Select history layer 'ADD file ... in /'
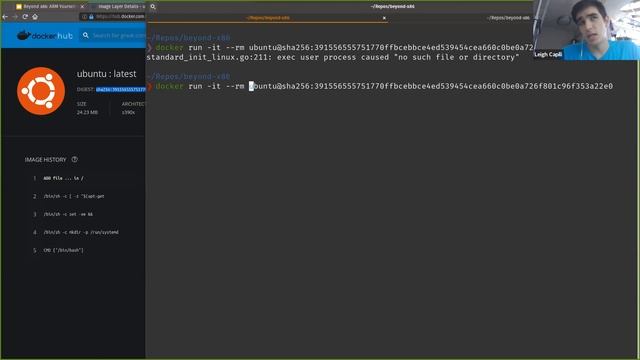Screen dimensions: 640x360 (63, 178)
